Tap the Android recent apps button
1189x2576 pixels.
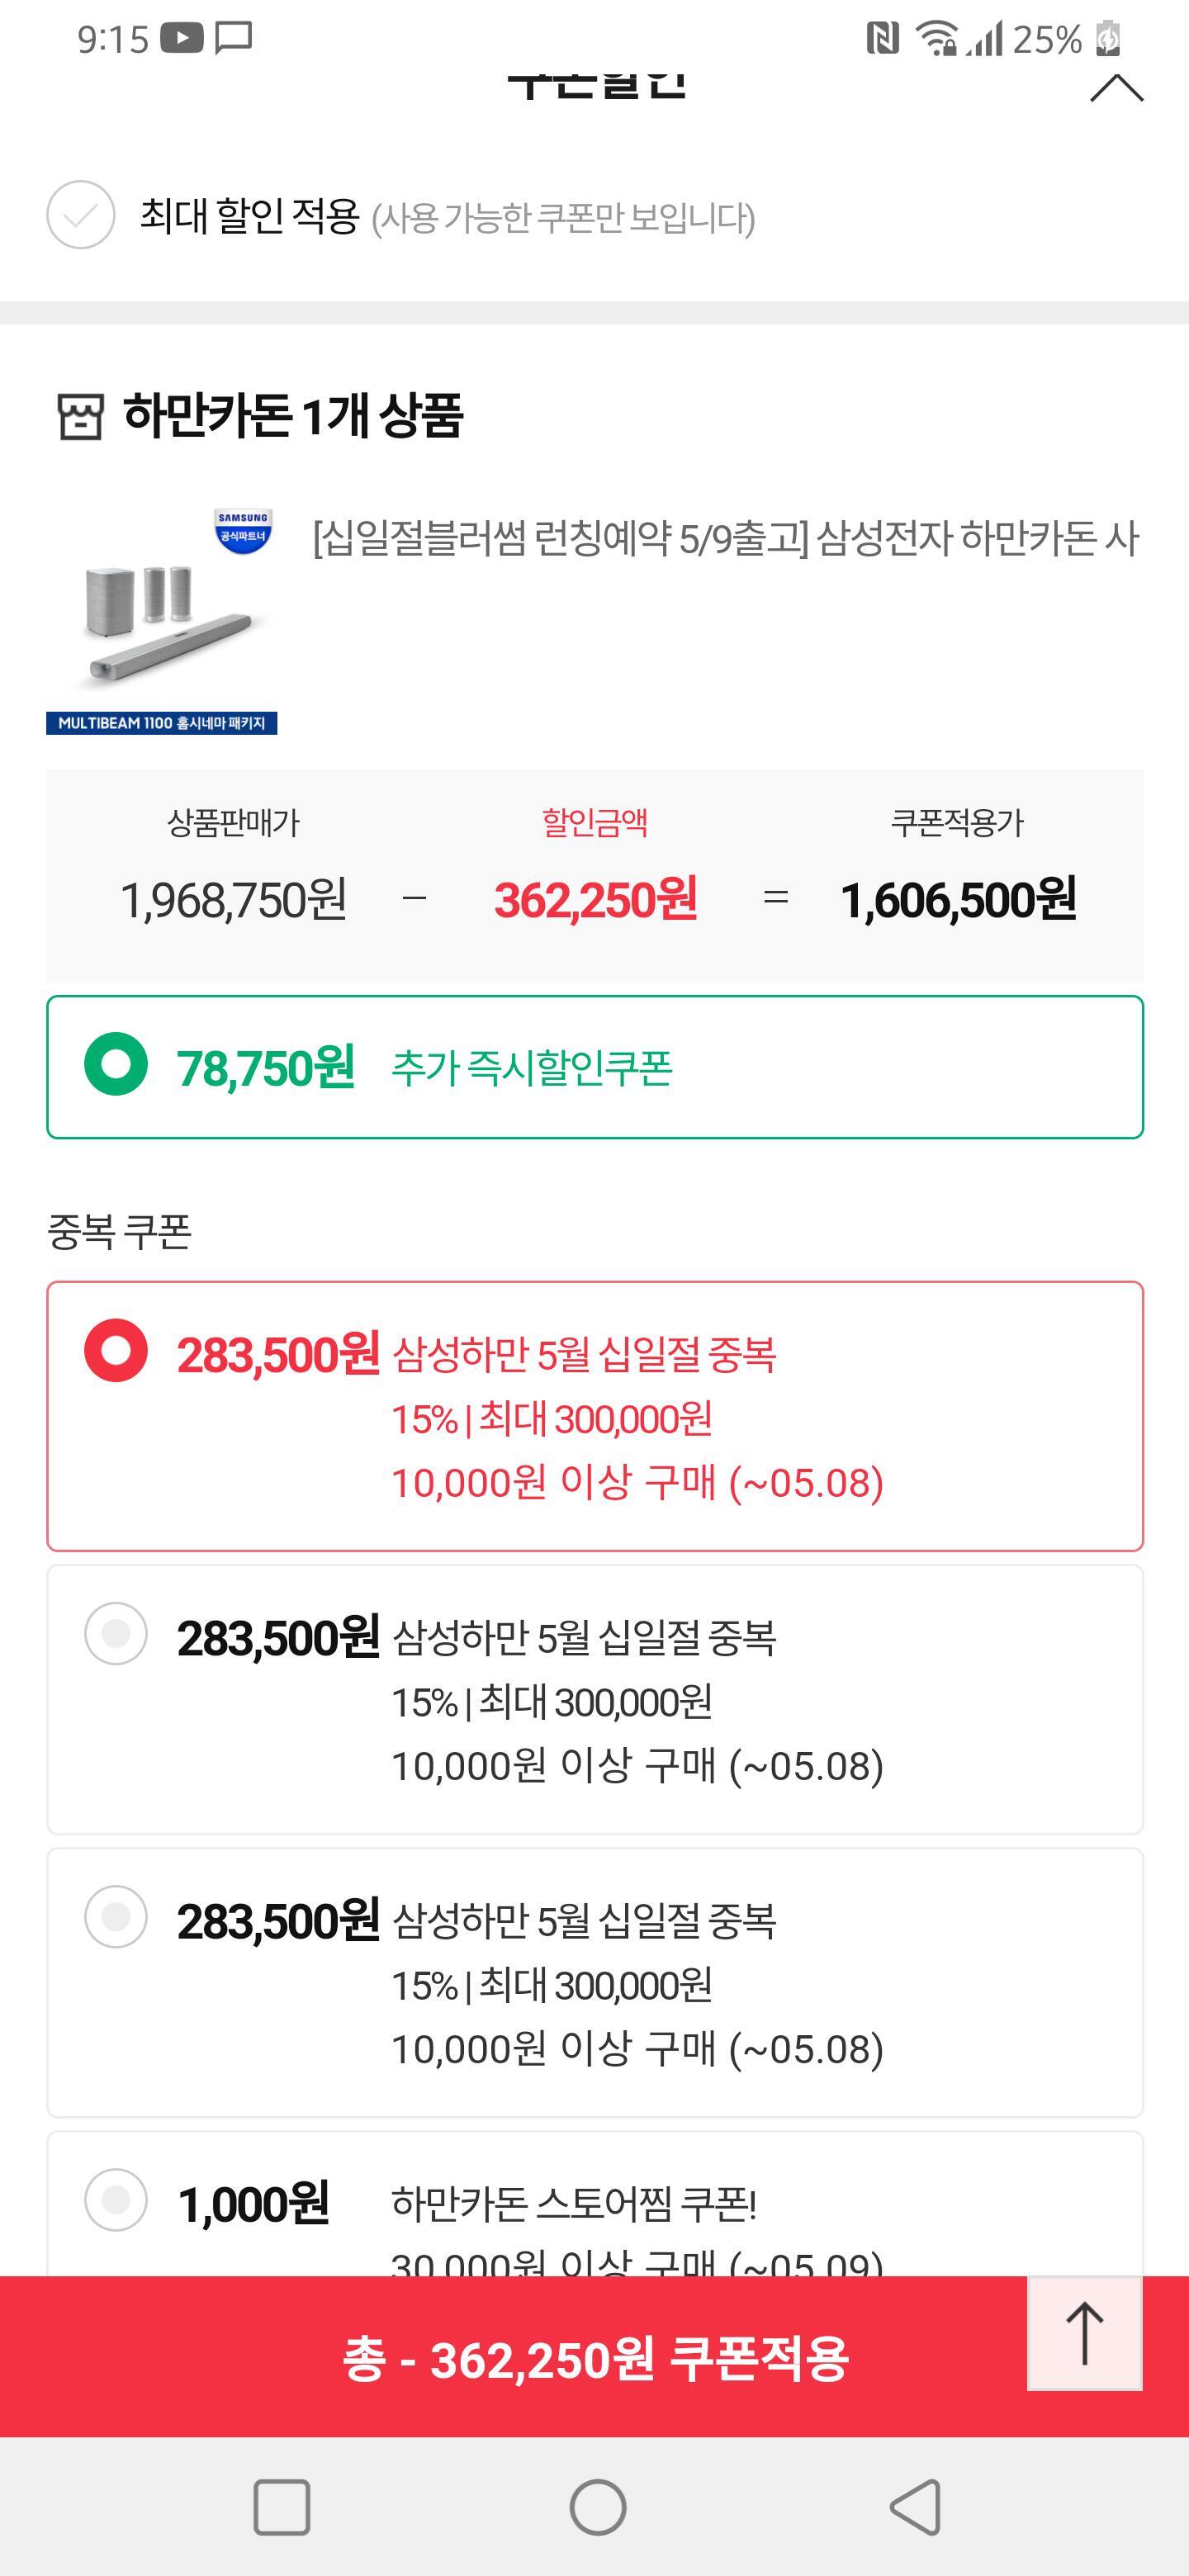point(281,2507)
